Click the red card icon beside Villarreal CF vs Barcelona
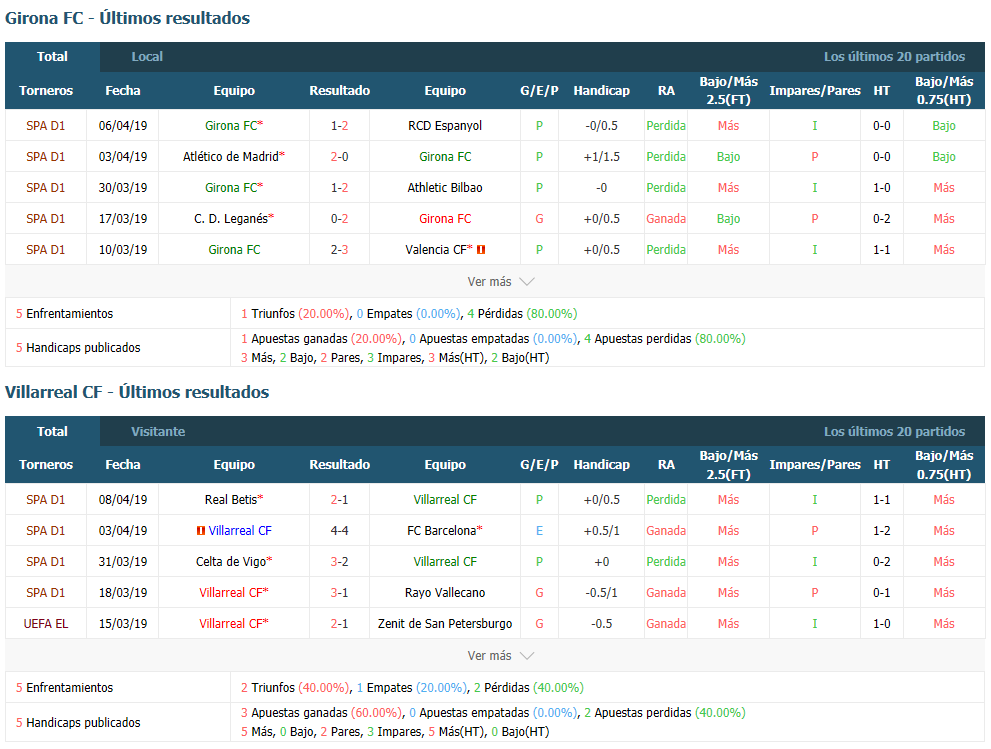 click(x=201, y=530)
